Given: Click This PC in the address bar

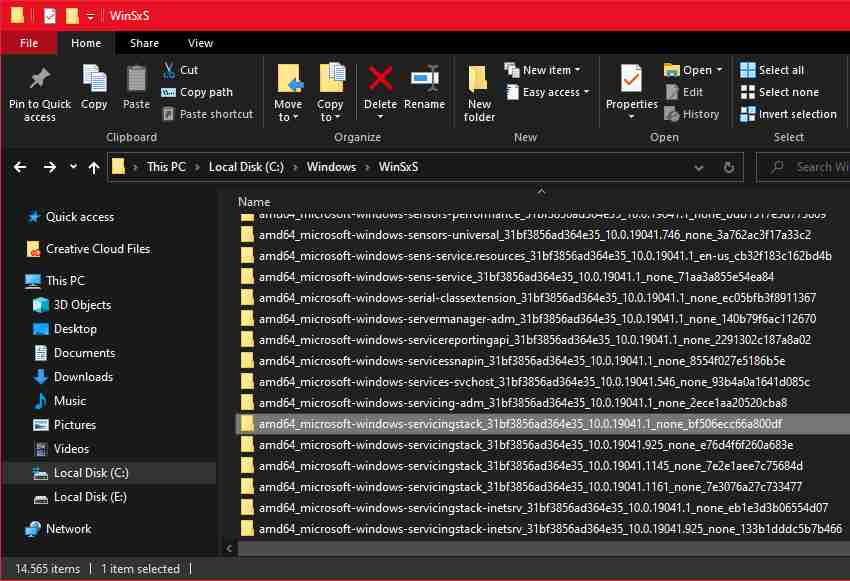Looking at the screenshot, I should [166, 167].
